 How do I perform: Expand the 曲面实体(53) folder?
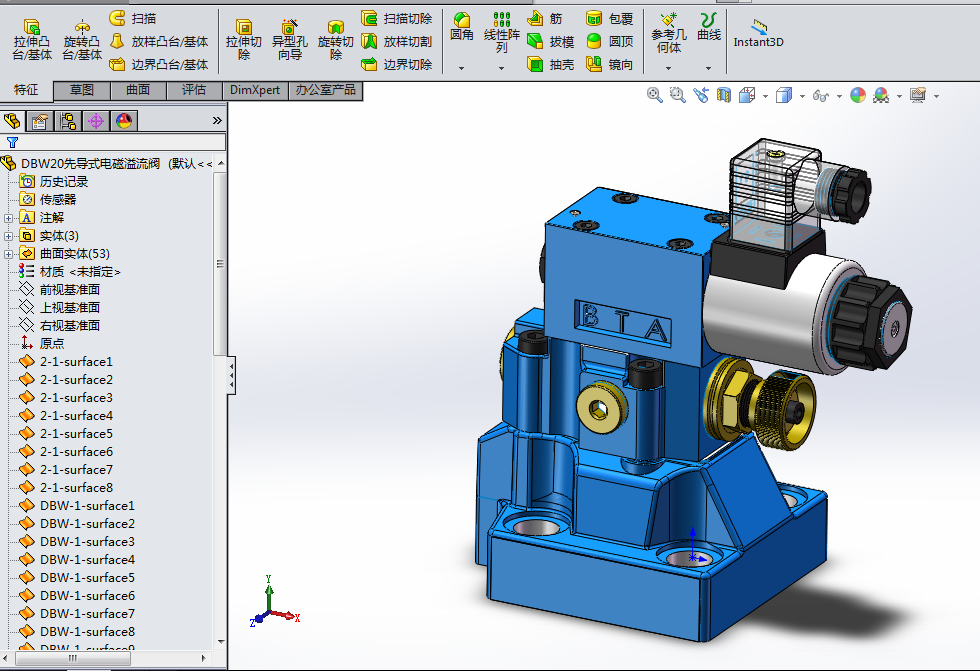9,254
